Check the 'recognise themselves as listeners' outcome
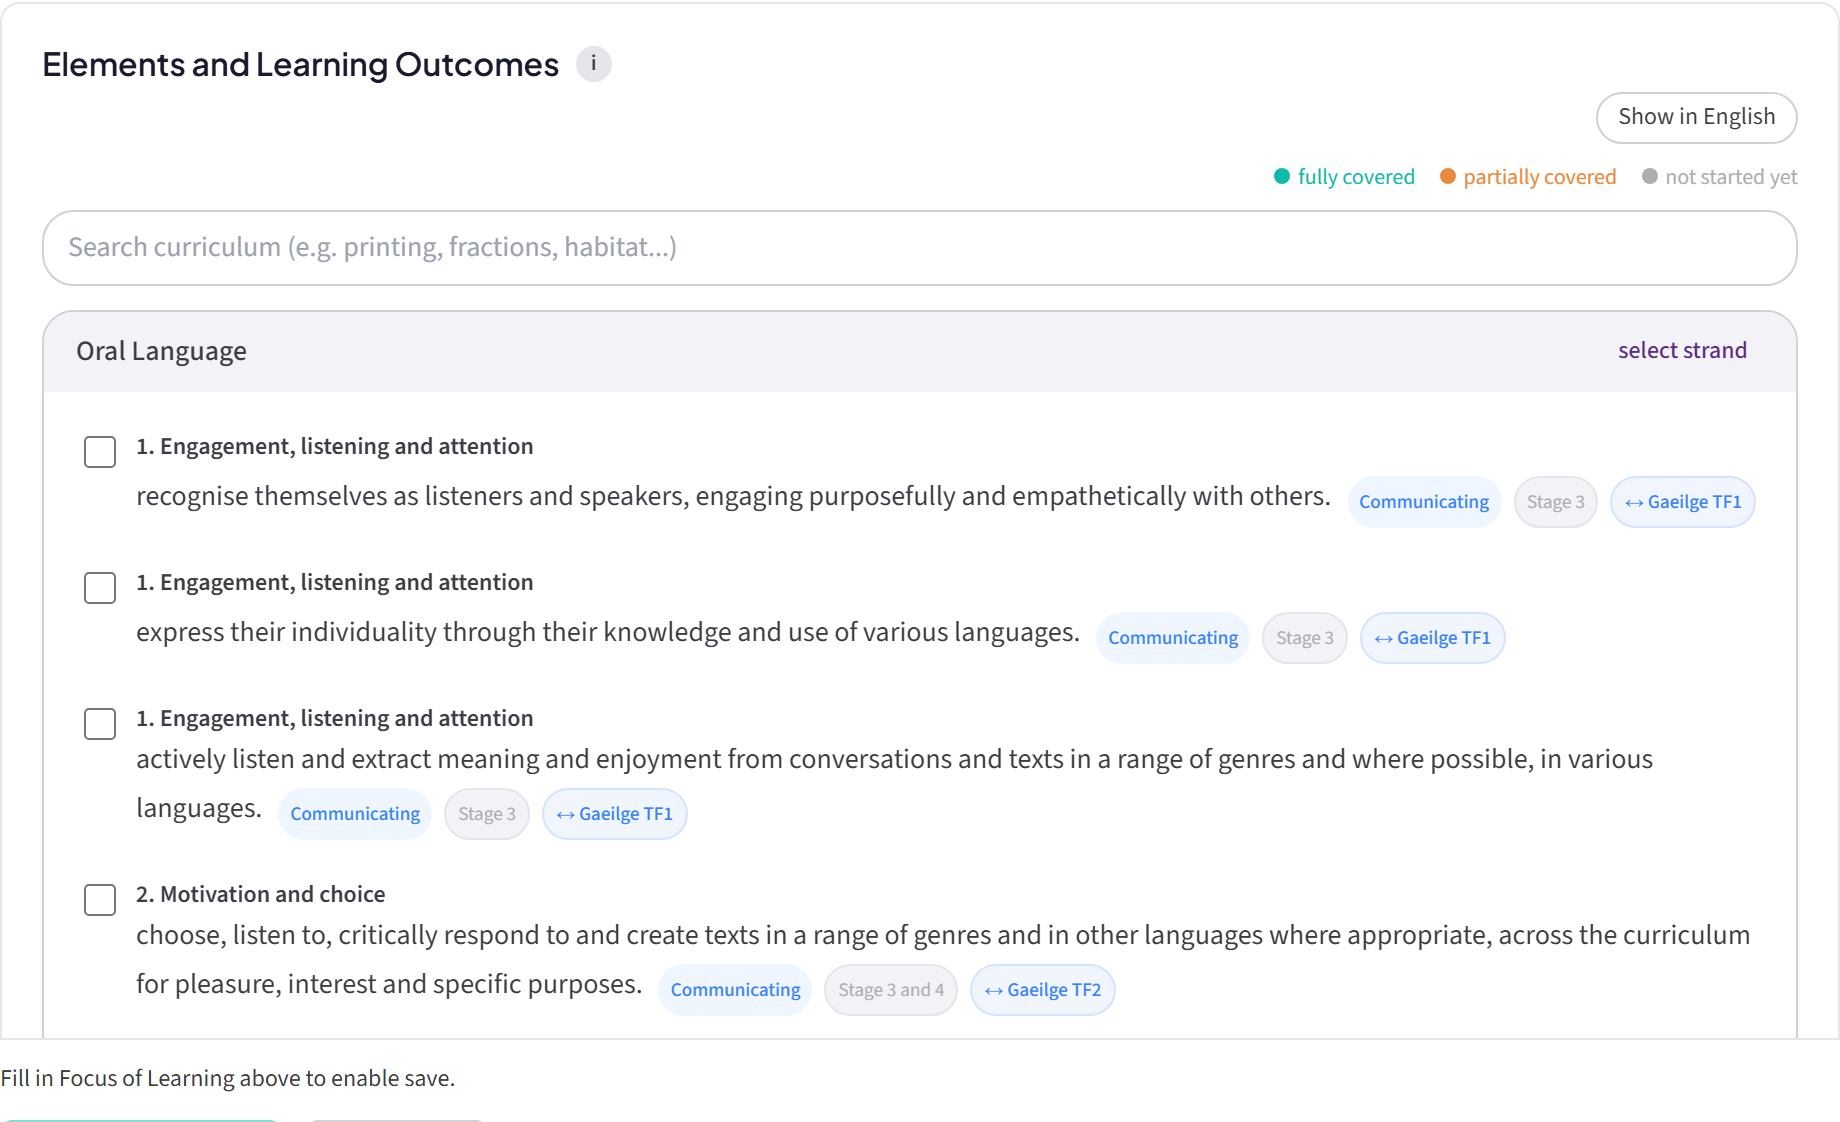This screenshot has width=1840, height=1122. [100, 452]
